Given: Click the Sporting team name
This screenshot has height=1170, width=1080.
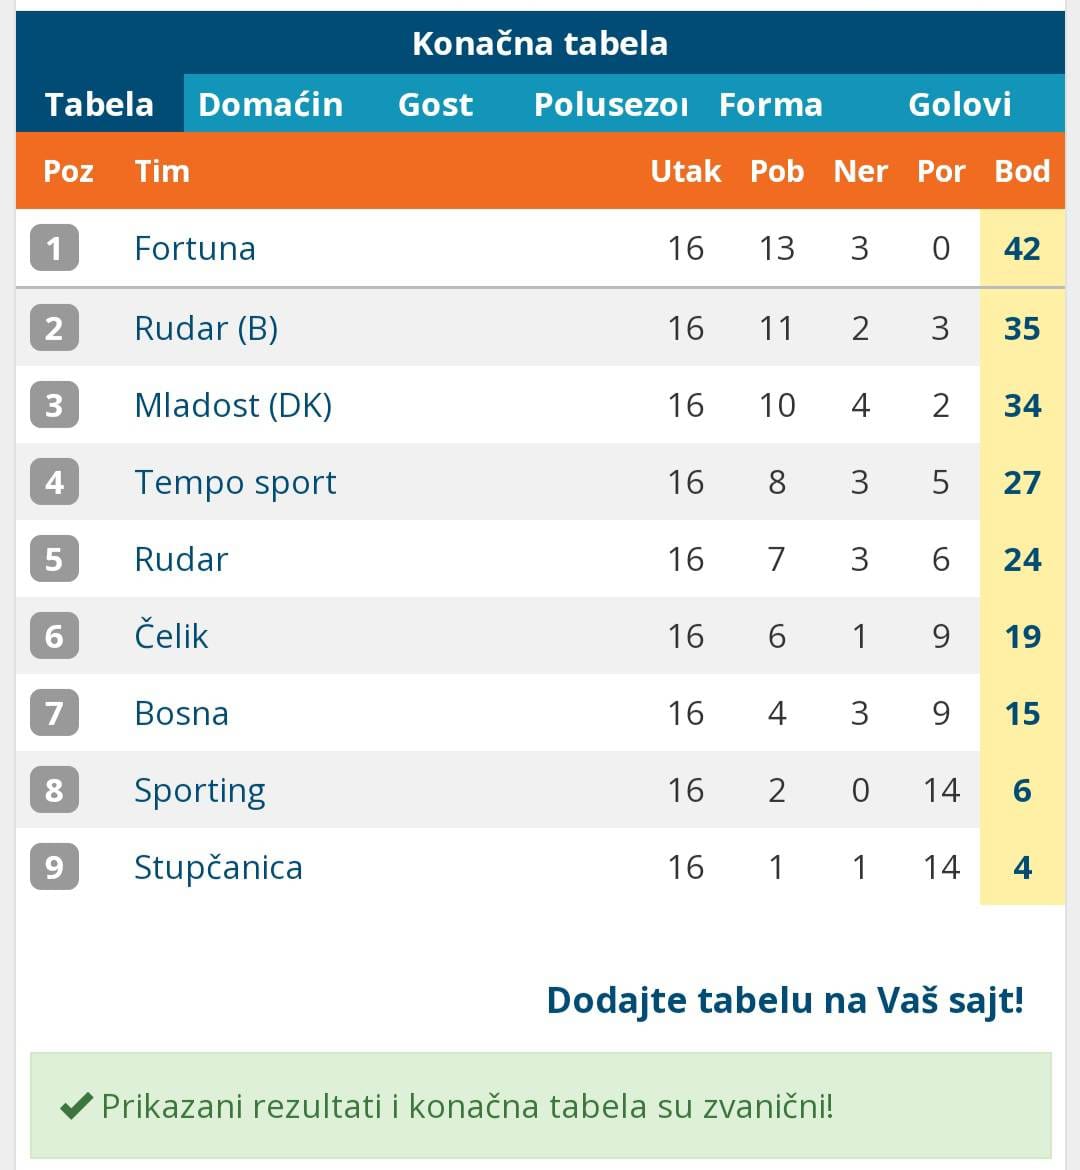Looking at the screenshot, I should click(200, 790).
